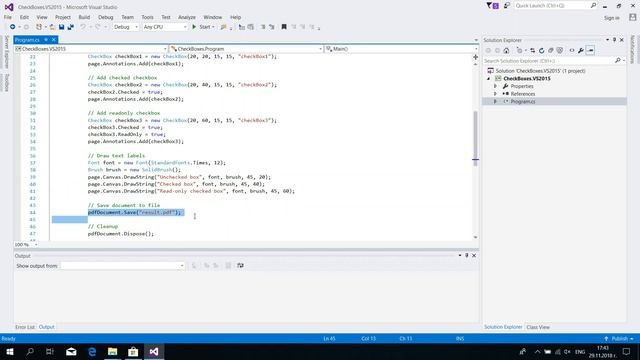The height and width of the screenshot is (360, 640).
Task: Click the Sign in link
Action: [x=611, y=18]
